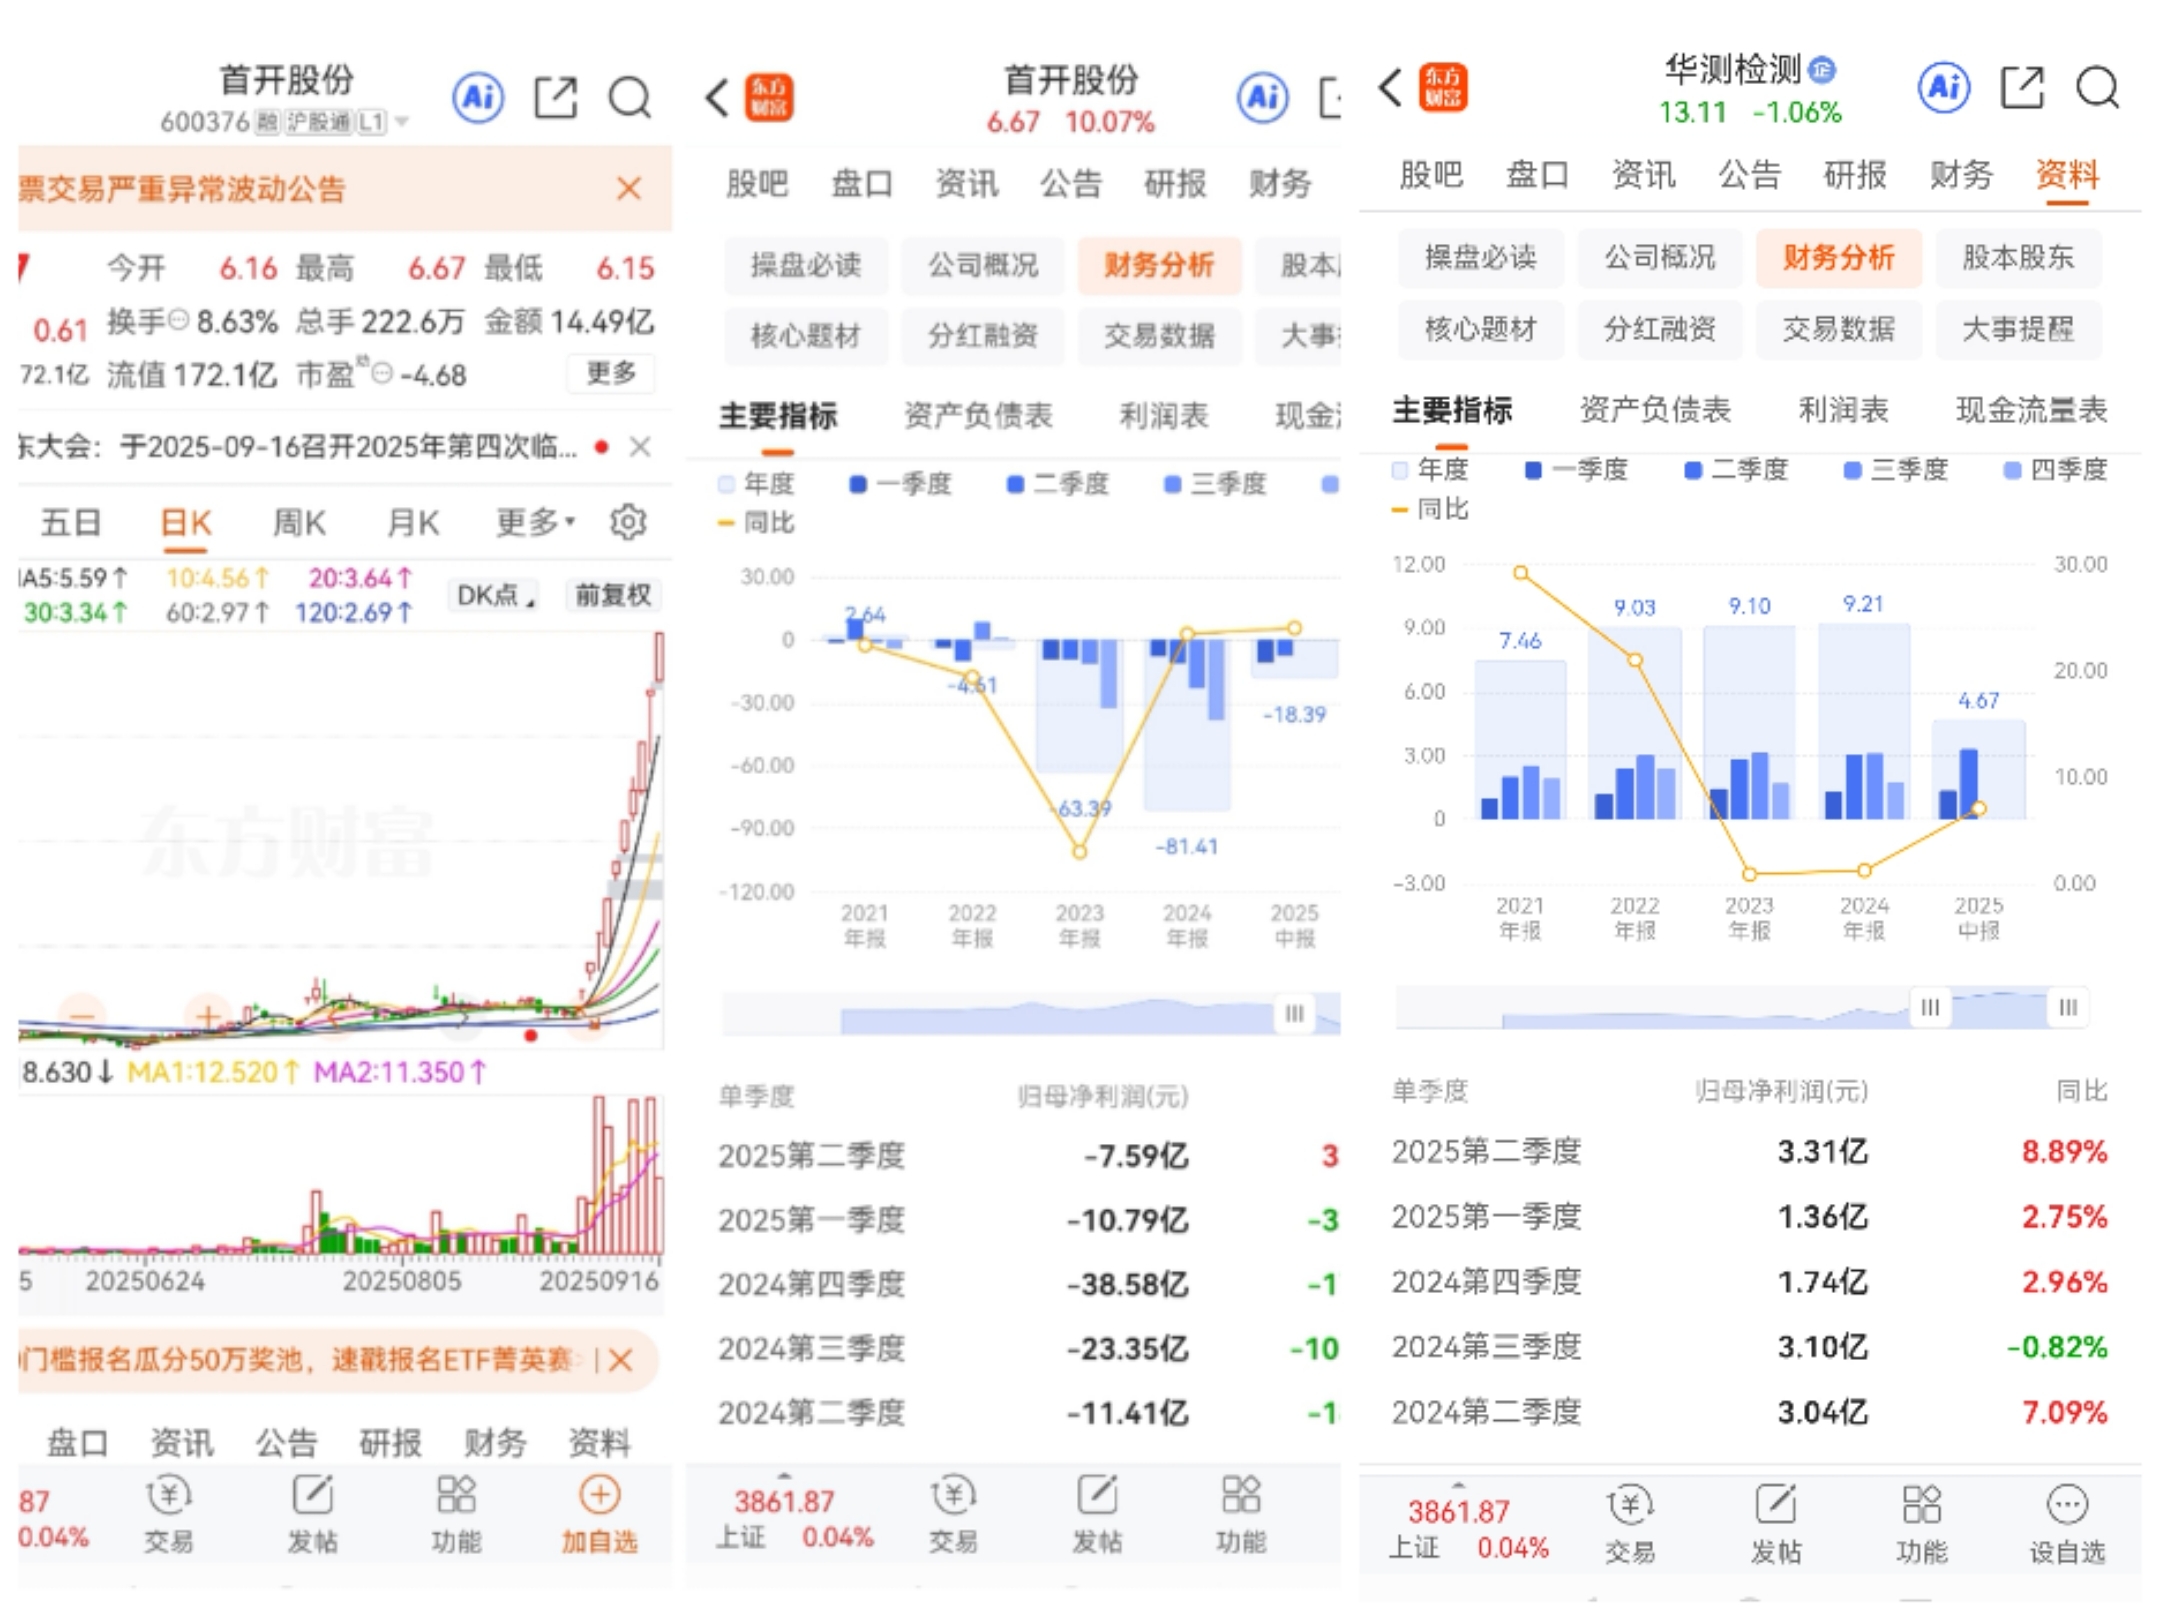Go back from 华测检测 panel

coord(1391,88)
